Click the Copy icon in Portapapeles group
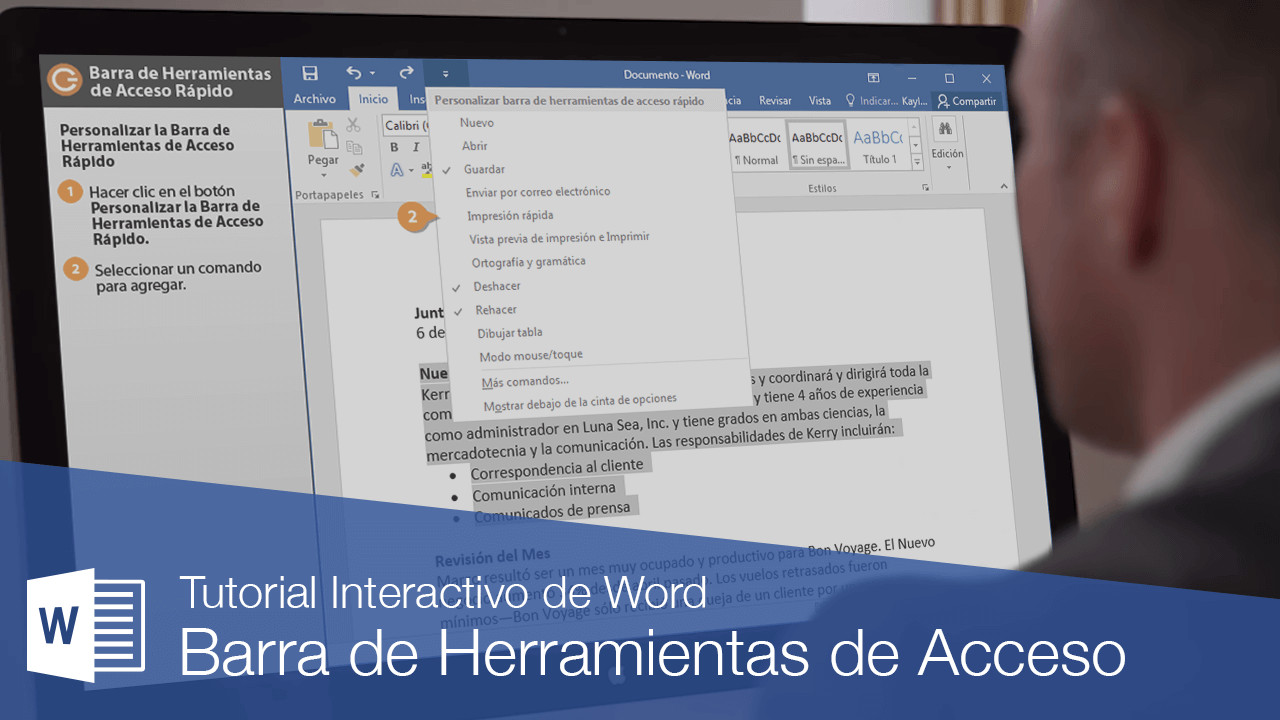Viewport: 1280px width, 720px height. pos(353,147)
